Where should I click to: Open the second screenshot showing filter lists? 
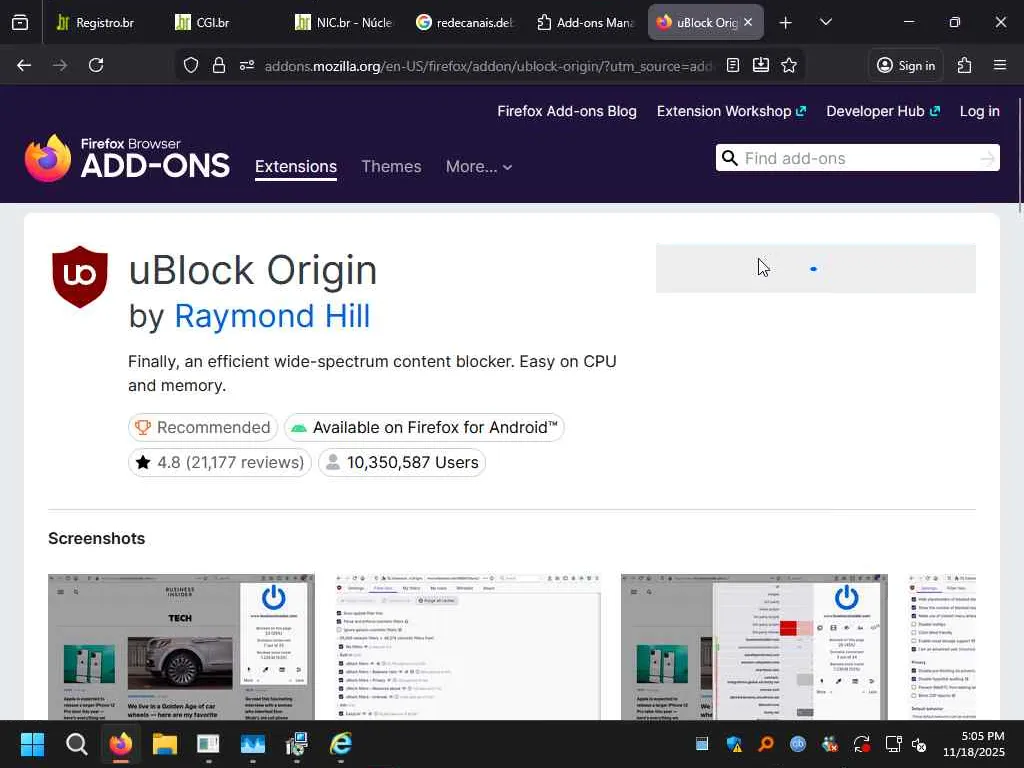[x=468, y=647]
